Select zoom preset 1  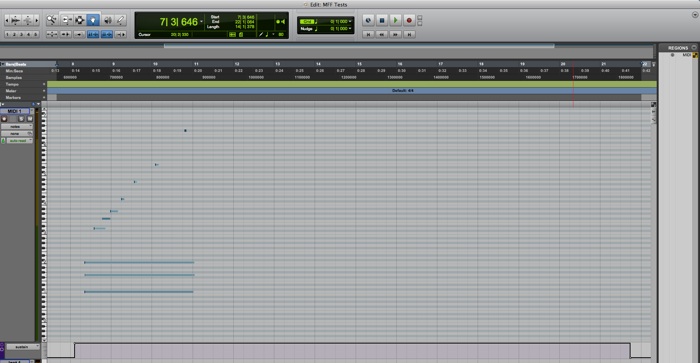pyautogui.click(x=7, y=34)
